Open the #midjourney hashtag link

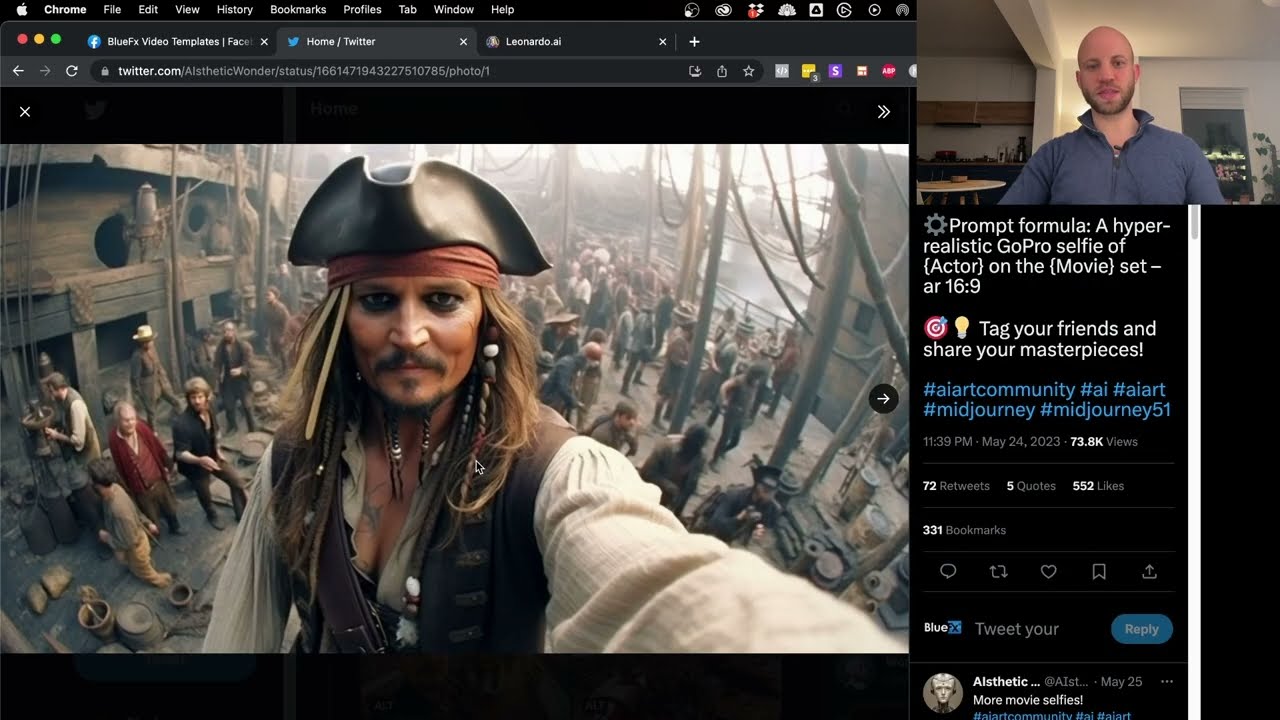[979, 410]
